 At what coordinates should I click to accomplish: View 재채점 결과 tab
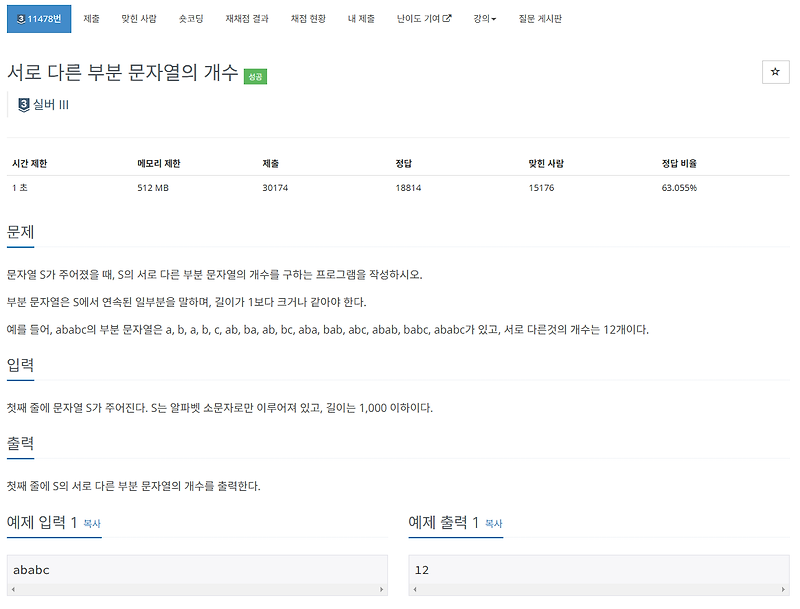tap(247, 19)
